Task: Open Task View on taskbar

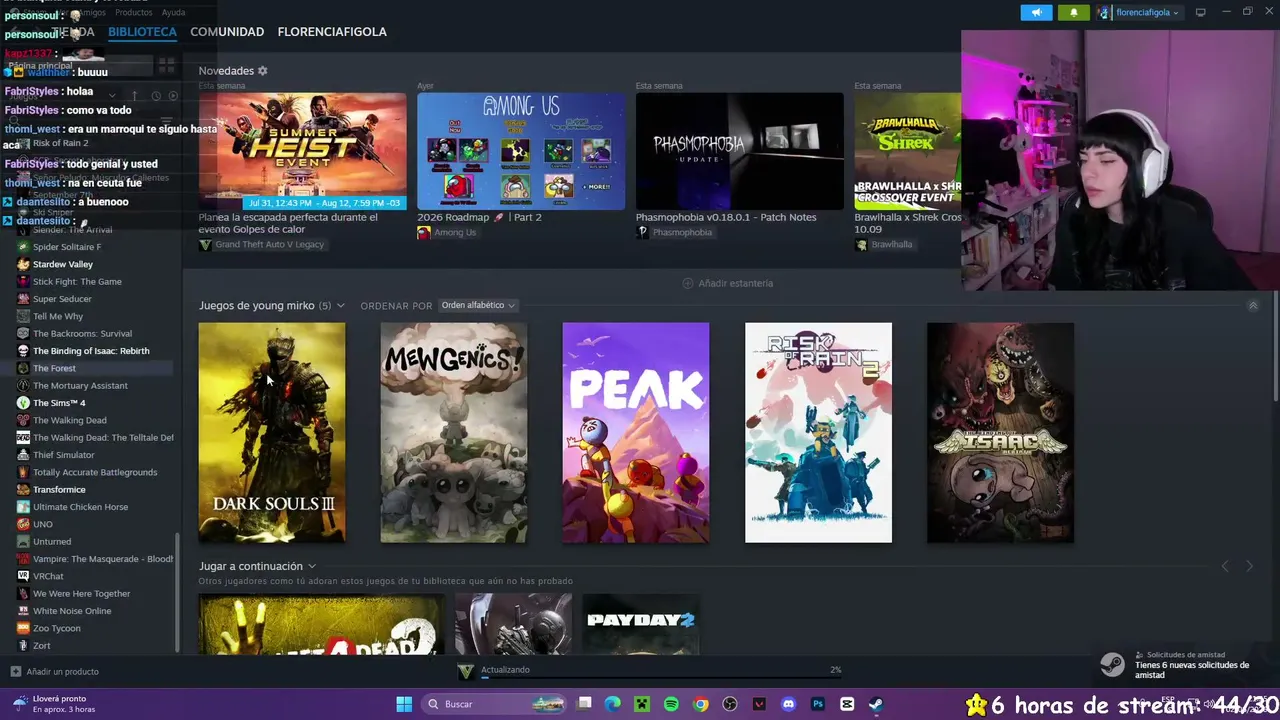Action: pos(585,704)
